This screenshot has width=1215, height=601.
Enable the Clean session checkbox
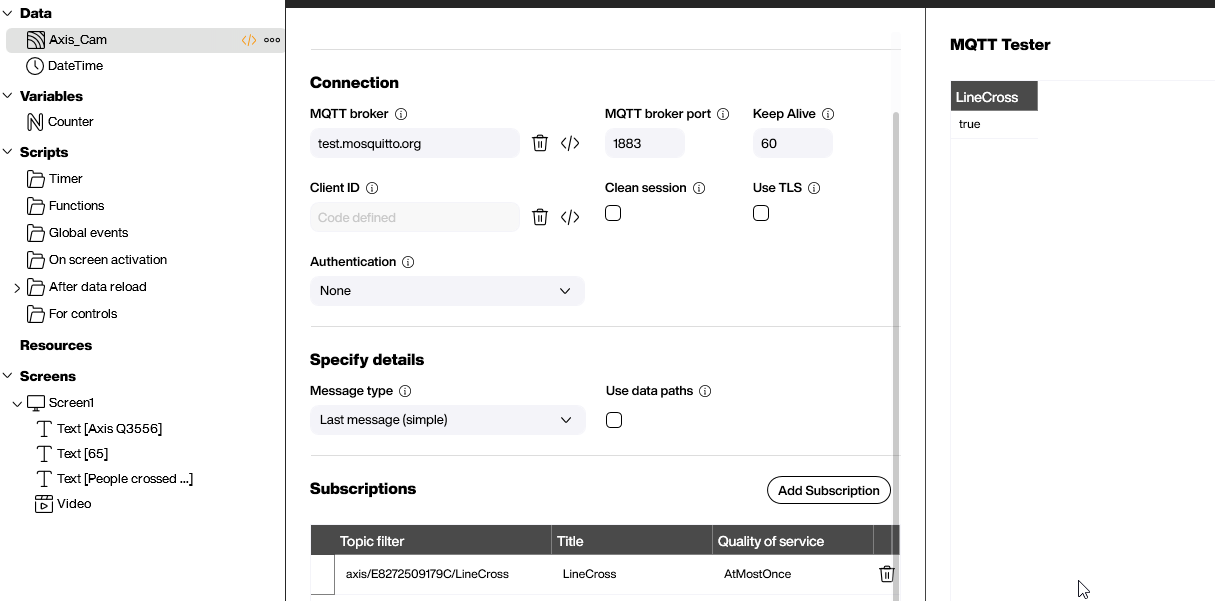tap(613, 213)
